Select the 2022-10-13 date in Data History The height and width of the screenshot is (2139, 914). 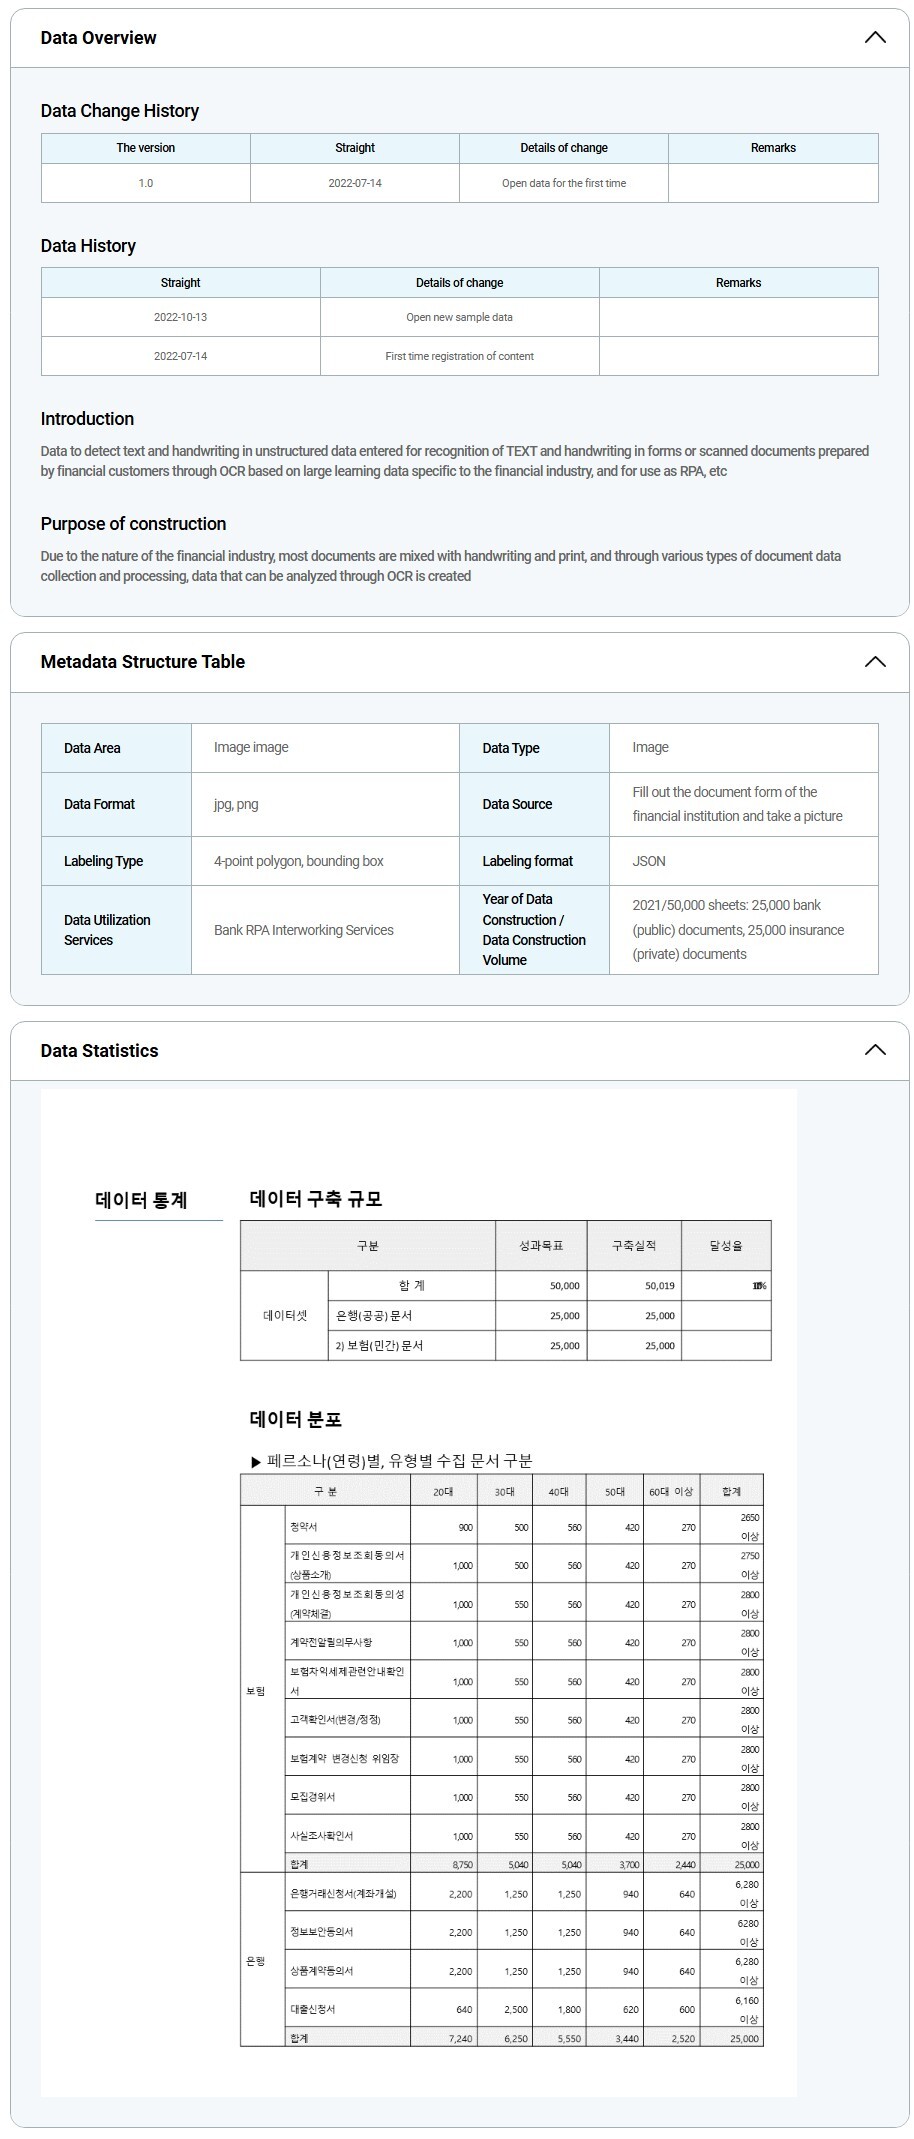(x=180, y=317)
